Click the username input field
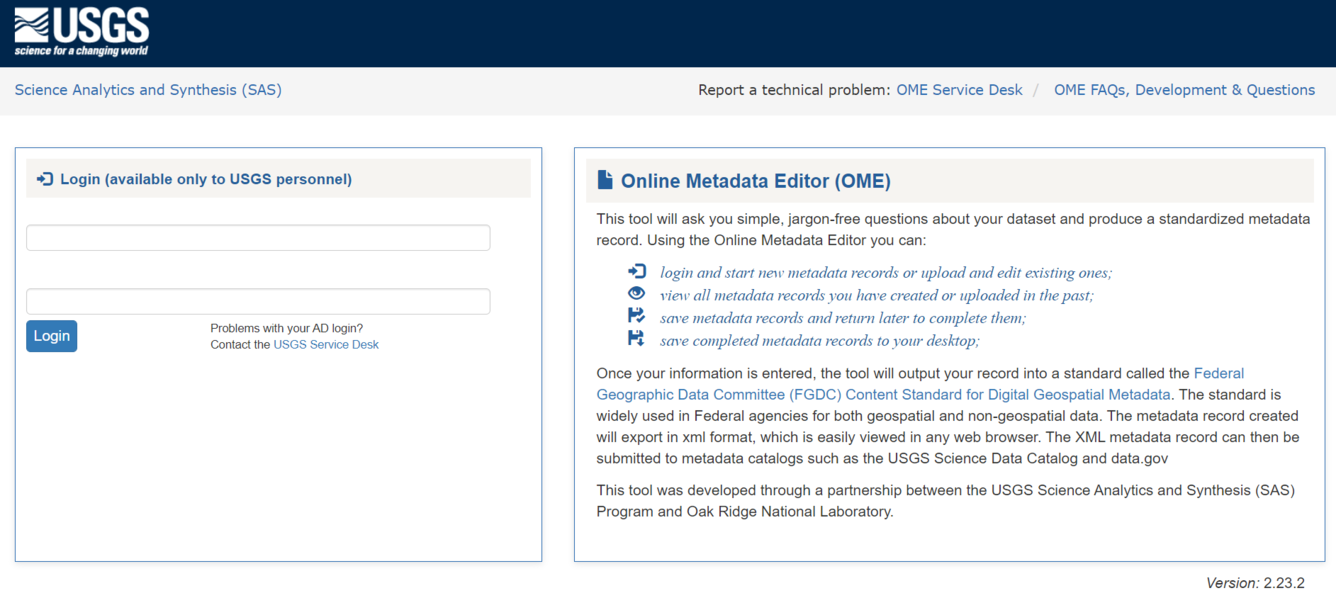1336x593 pixels. pyautogui.click(x=257, y=237)
